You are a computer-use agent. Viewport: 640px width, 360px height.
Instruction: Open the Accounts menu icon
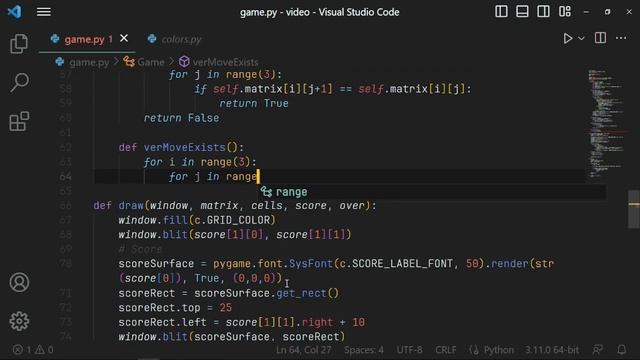click(x=19, y=282)
